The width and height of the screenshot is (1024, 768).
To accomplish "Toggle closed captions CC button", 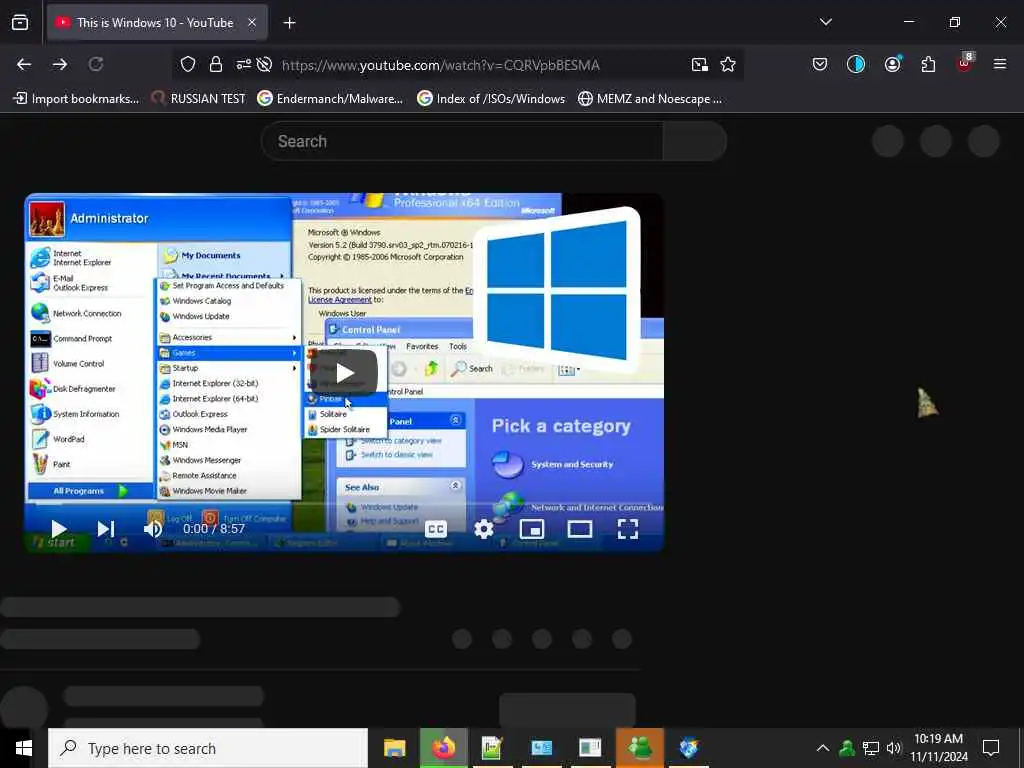I will (x=436, y=529).
